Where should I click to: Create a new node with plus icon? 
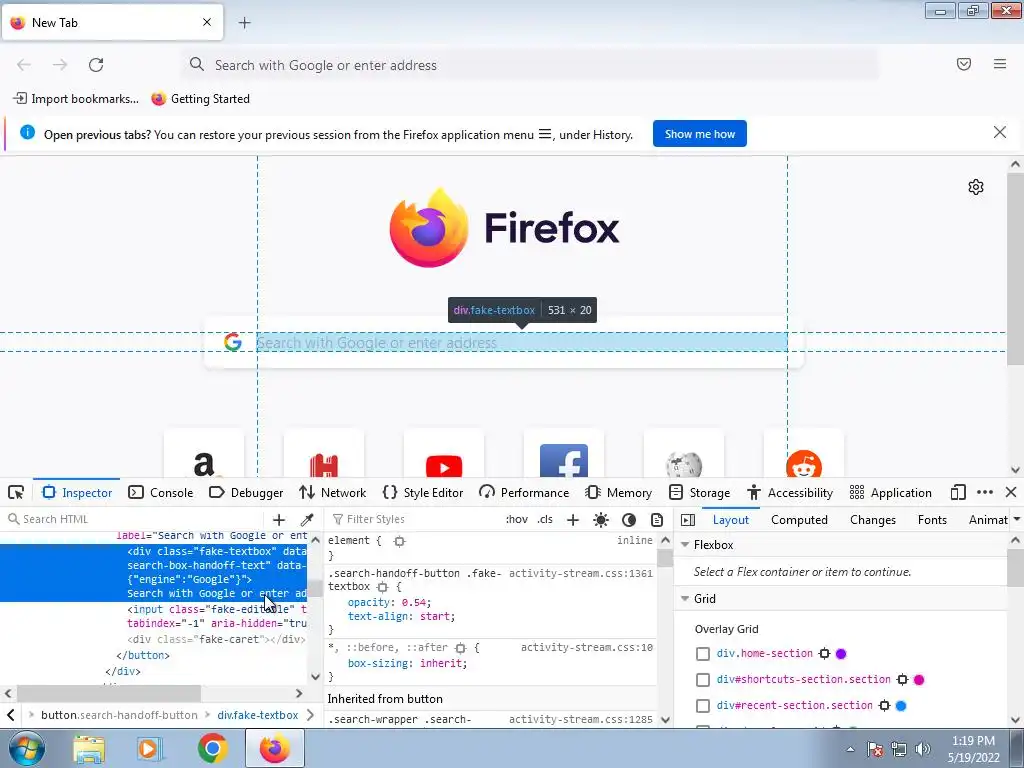(x=279, y=520)
